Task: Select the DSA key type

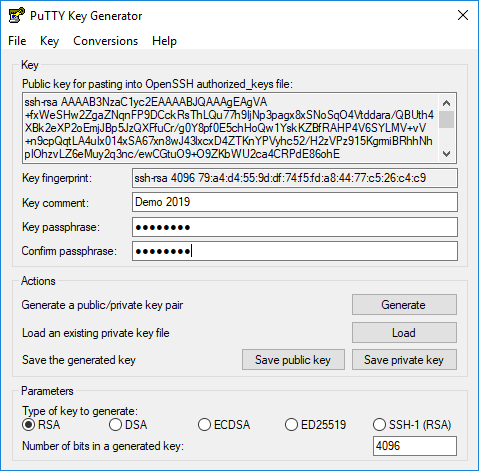Action: 128,425
